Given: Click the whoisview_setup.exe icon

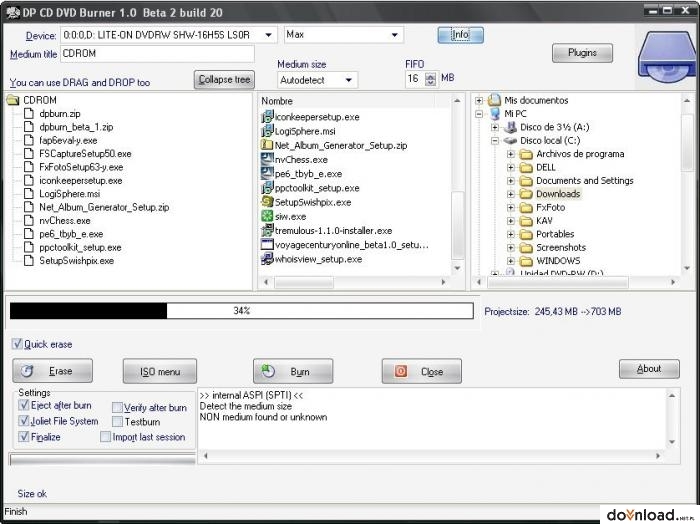Looking at the screenshot, I should click(267, 259).
